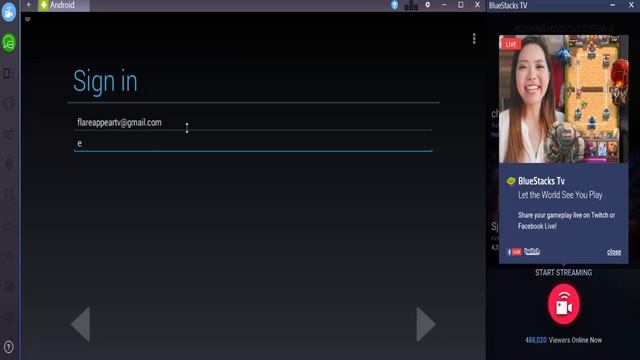The height and width of the screenshot is (360, 640).
Task: Click the START STREAMING label
Action: tap(564, 273)
